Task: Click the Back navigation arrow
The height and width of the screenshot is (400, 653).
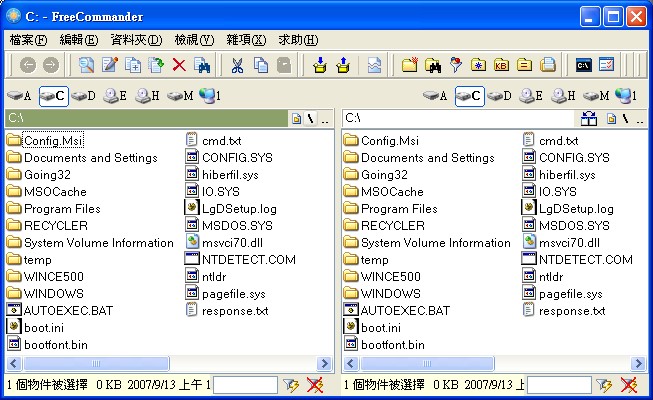Action: click(28, 65)
